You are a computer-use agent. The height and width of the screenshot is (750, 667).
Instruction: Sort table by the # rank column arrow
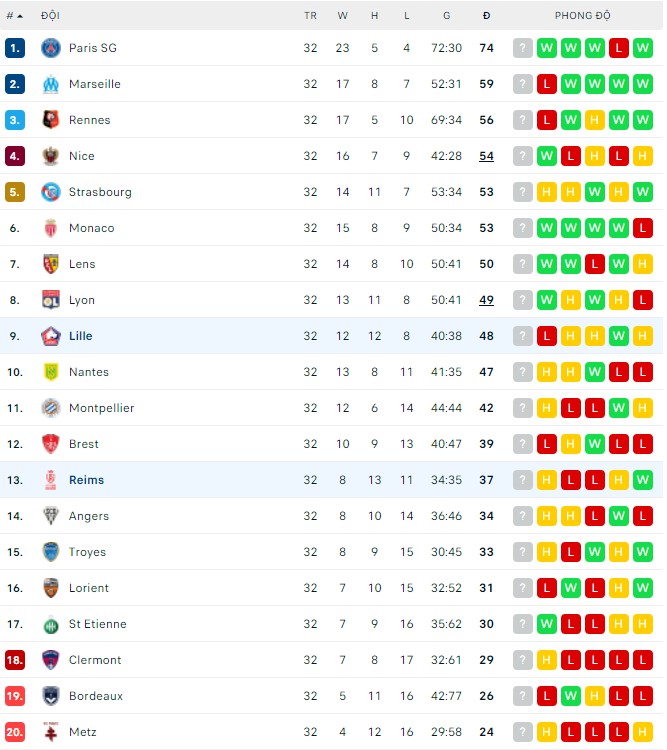(22, 16)
